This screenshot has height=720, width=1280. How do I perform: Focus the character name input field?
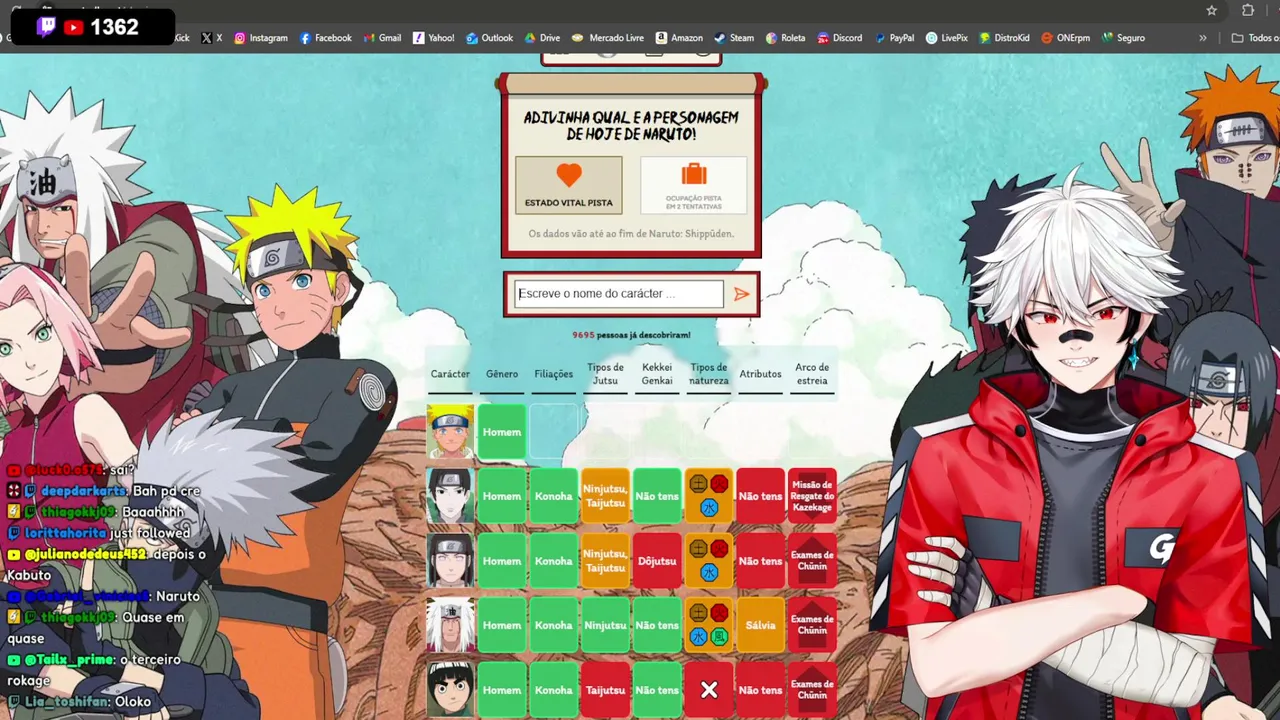click(x=619, y=294)
